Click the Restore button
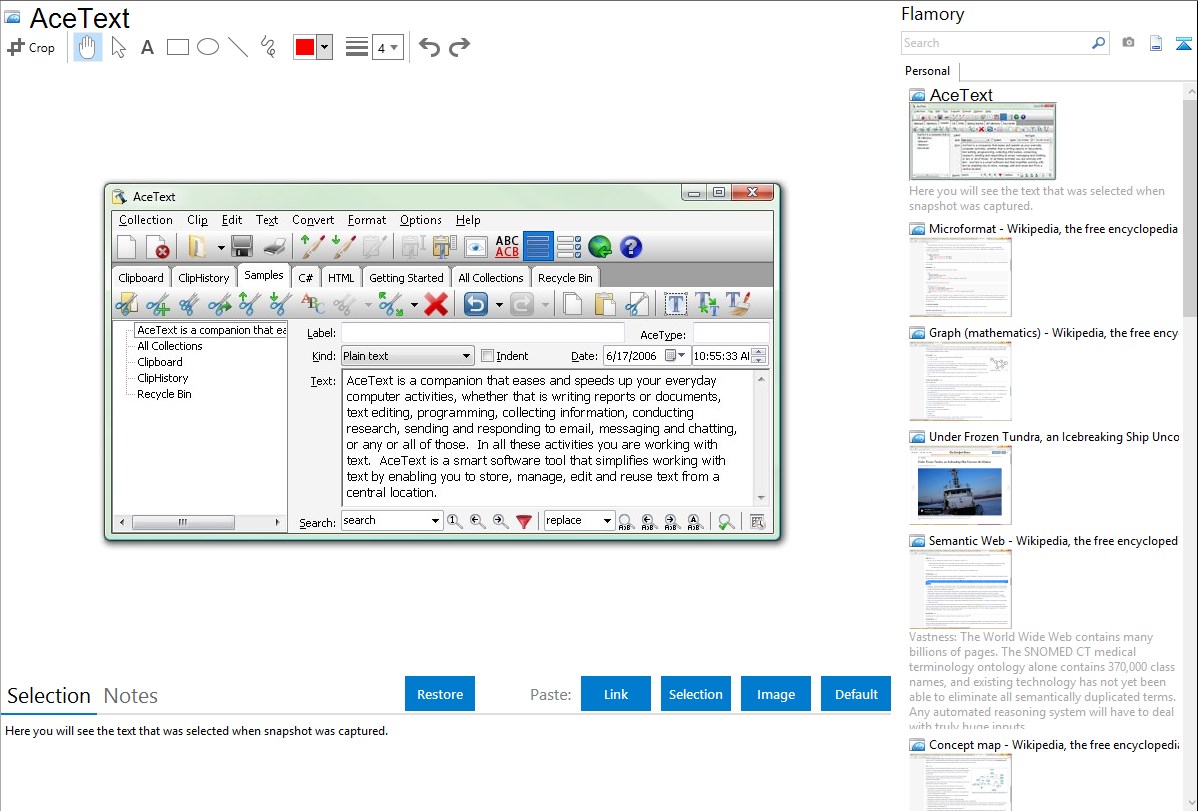This screenshot has width=1198, height=811. point(440,693)
